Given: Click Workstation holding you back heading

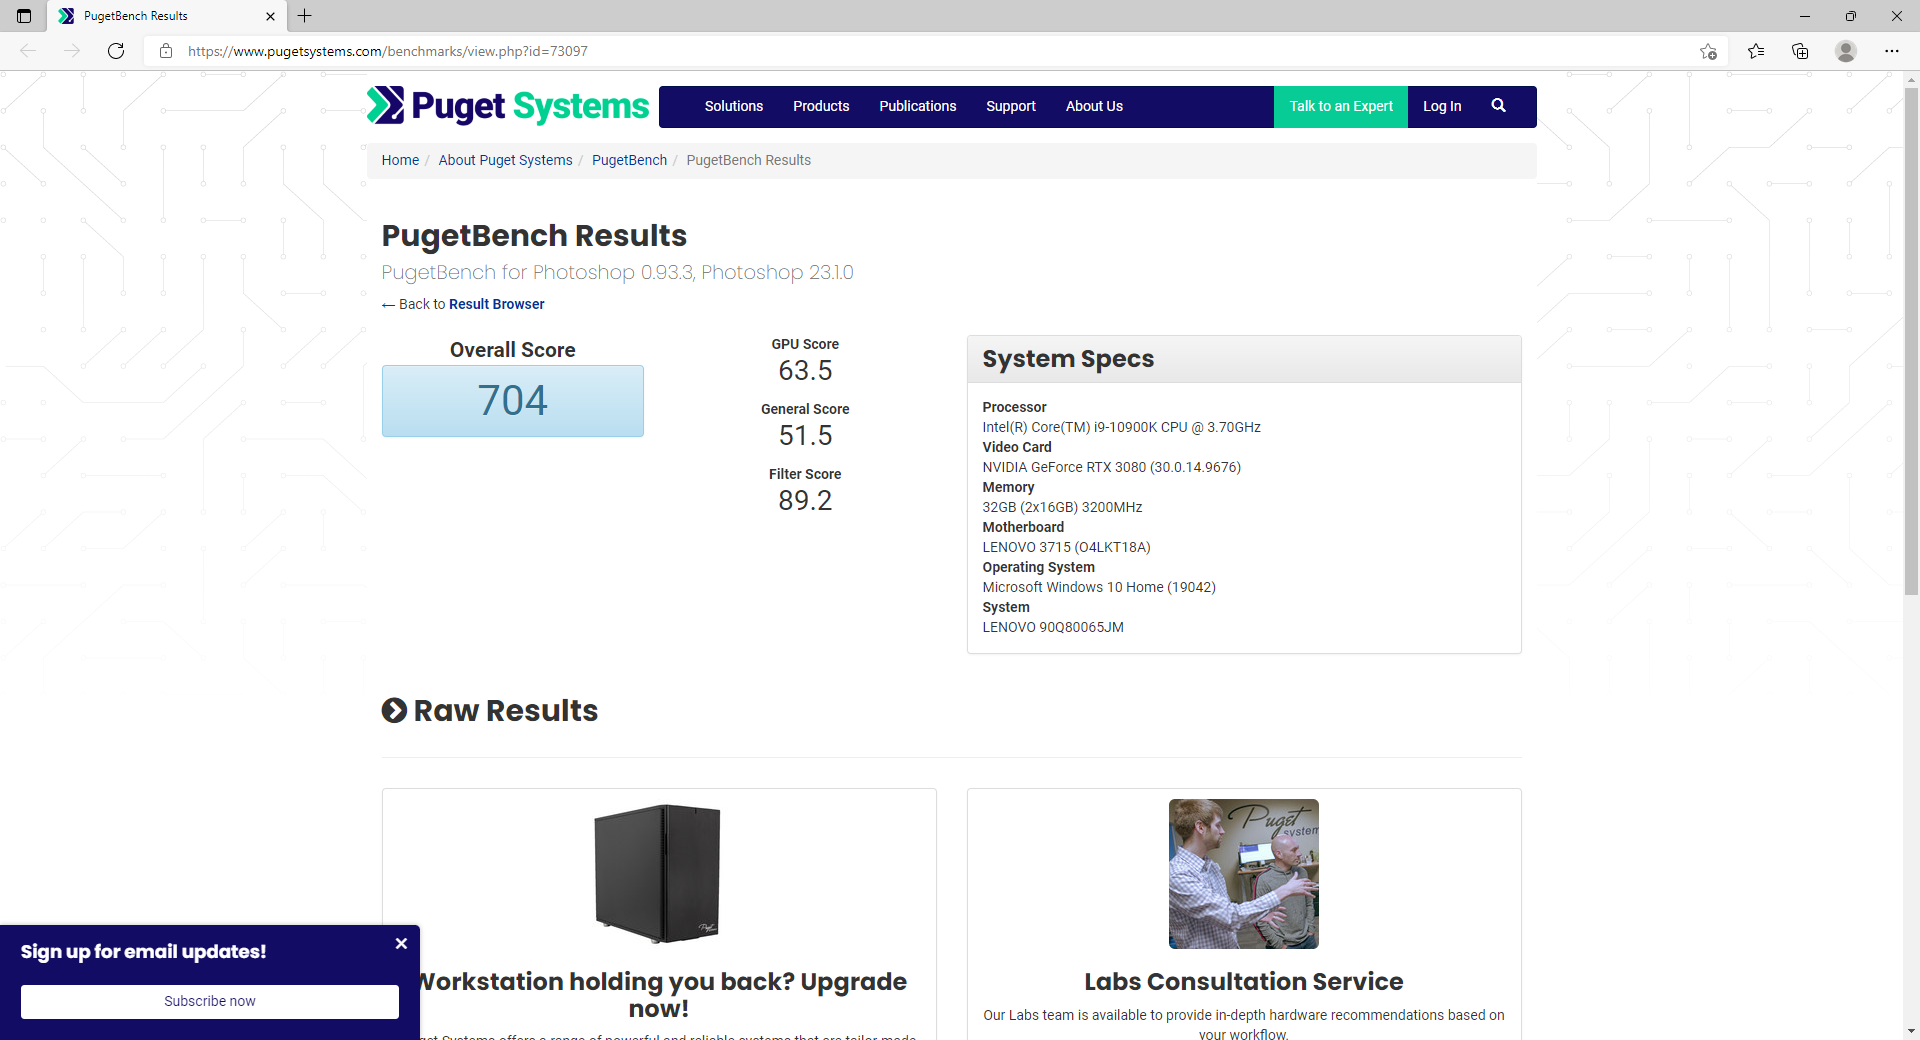Looking at the screenshot, I should (659, 995).
